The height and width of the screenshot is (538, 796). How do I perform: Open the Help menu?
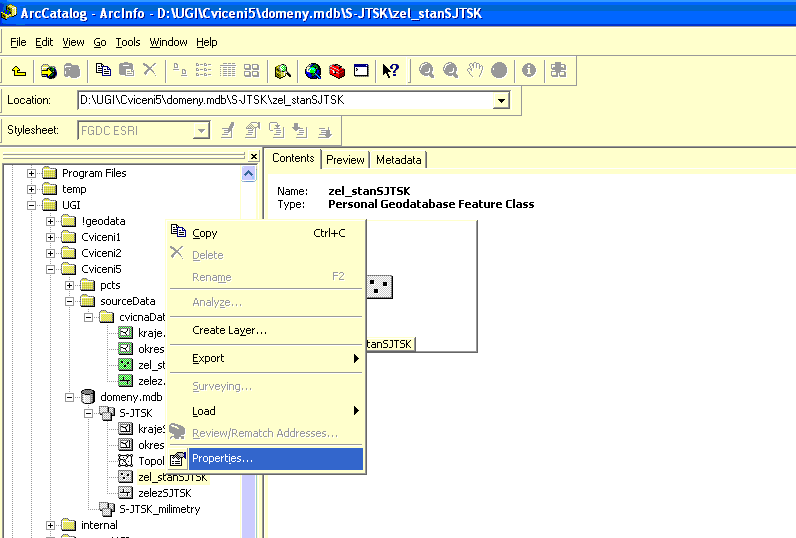coord(207,42)
